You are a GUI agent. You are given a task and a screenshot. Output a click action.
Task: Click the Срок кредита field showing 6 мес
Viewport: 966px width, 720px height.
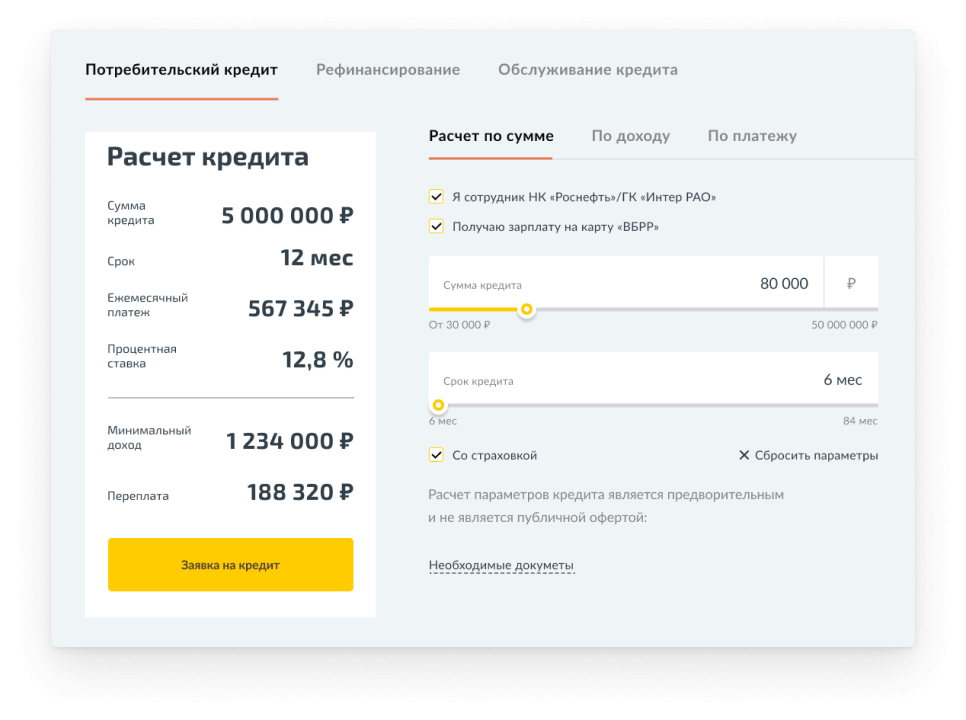click(x=653, y=379)
